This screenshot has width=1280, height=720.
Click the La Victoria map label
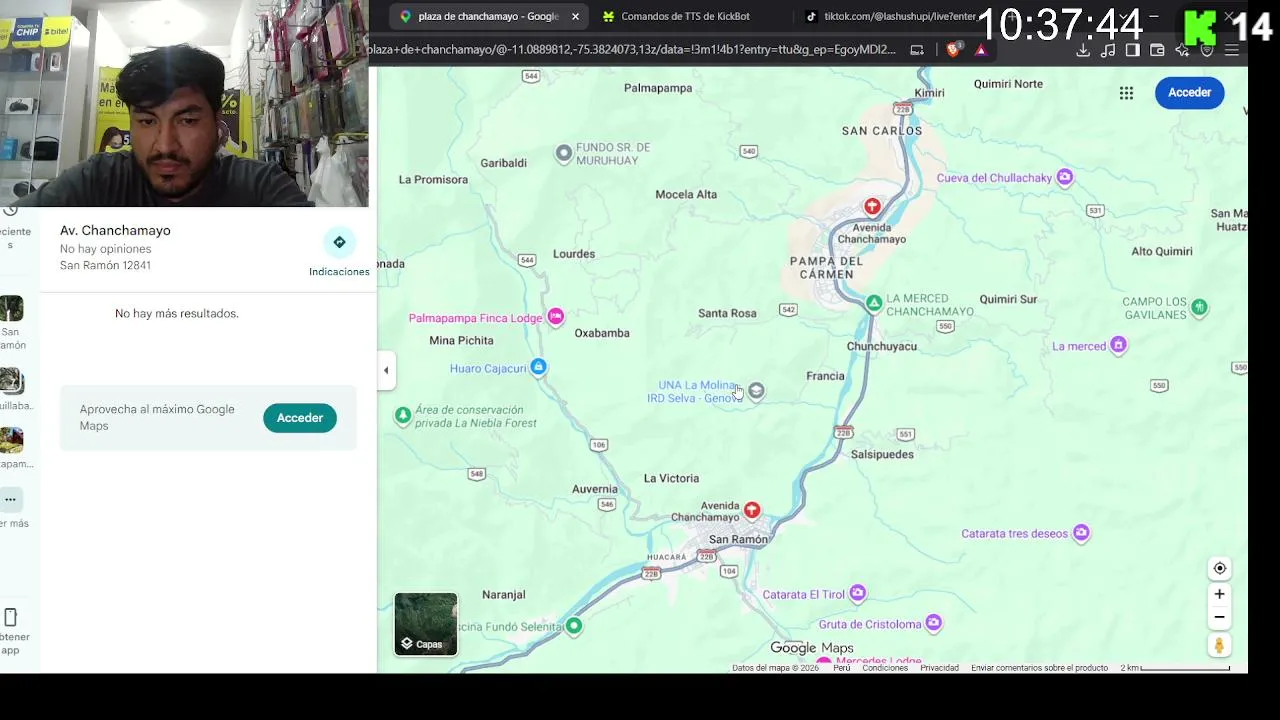[x=671, y=478]
